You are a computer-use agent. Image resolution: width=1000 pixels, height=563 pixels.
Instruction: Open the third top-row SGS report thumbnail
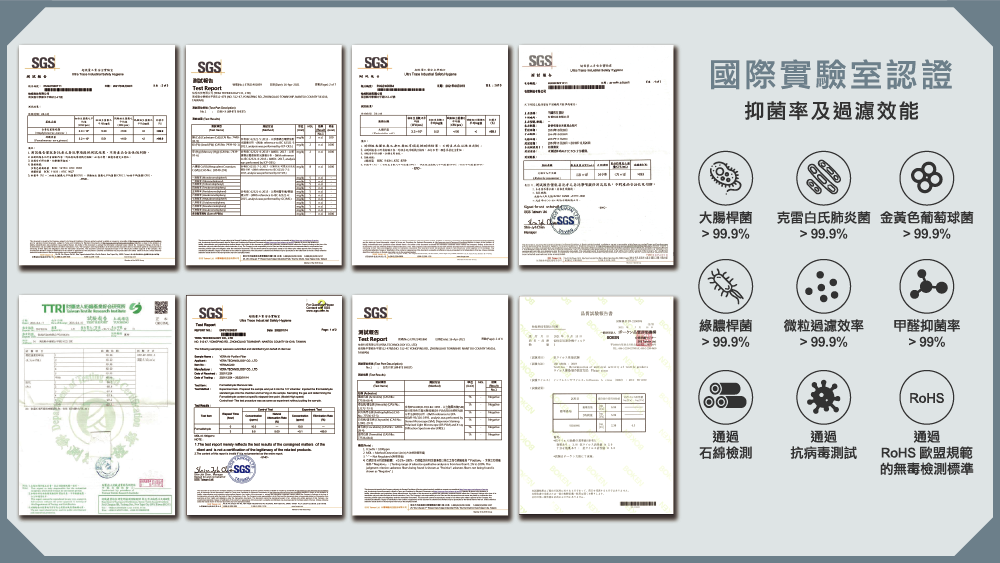(x=430, y=155)
